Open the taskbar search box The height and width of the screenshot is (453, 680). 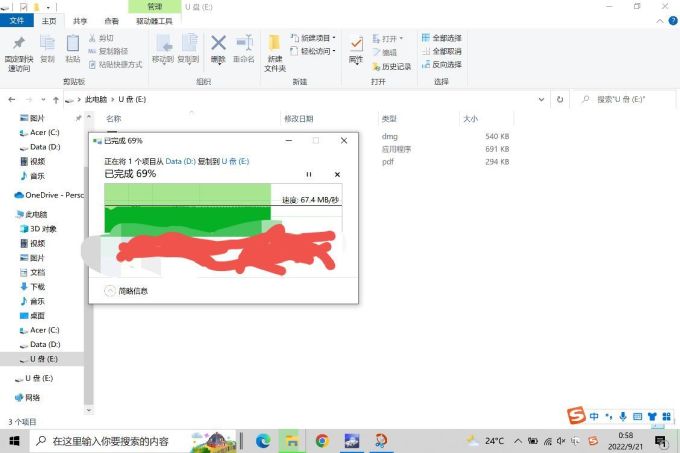coord(134,441)
